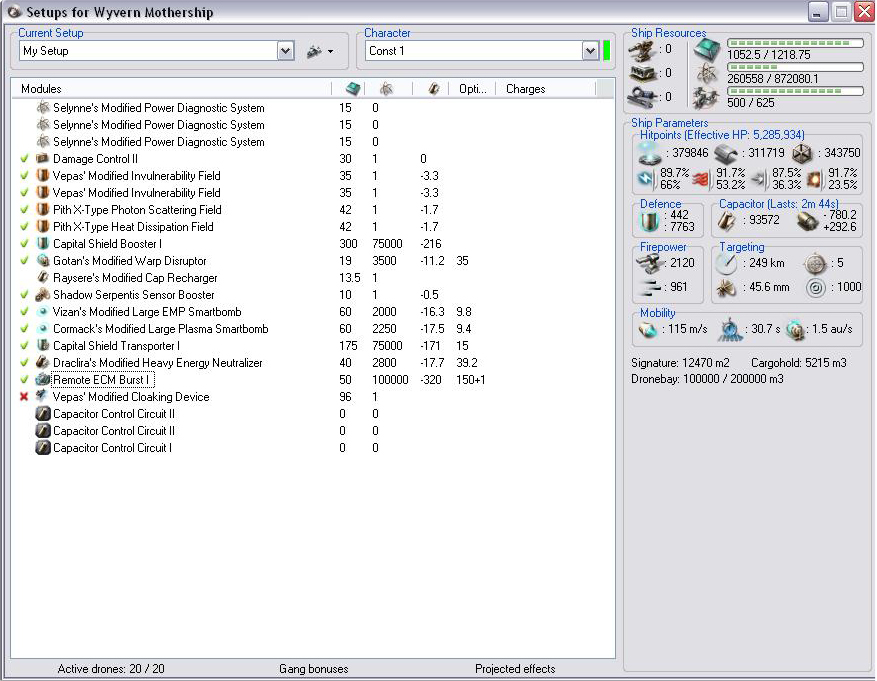Toggle Vizan's Modified Large EMP Smartbomb checkmark
The width and height of the screenshot is (877, 681).
coord(24,312)
